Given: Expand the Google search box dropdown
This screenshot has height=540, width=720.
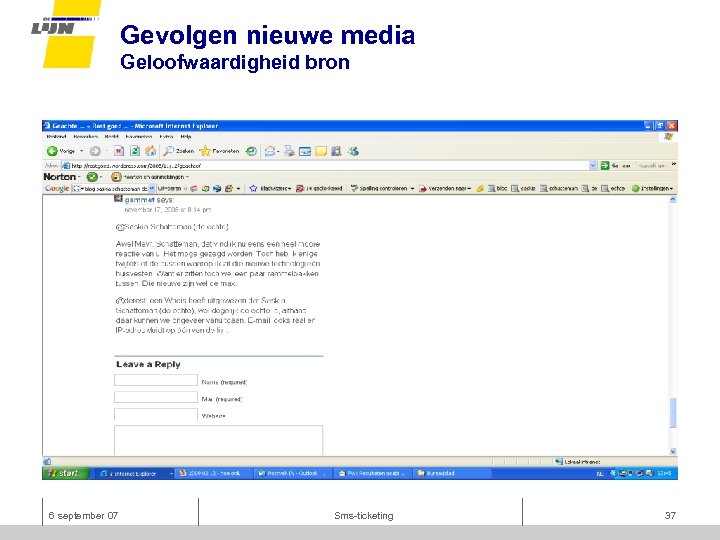Looking at the screenshot, I should coord(152,189).
